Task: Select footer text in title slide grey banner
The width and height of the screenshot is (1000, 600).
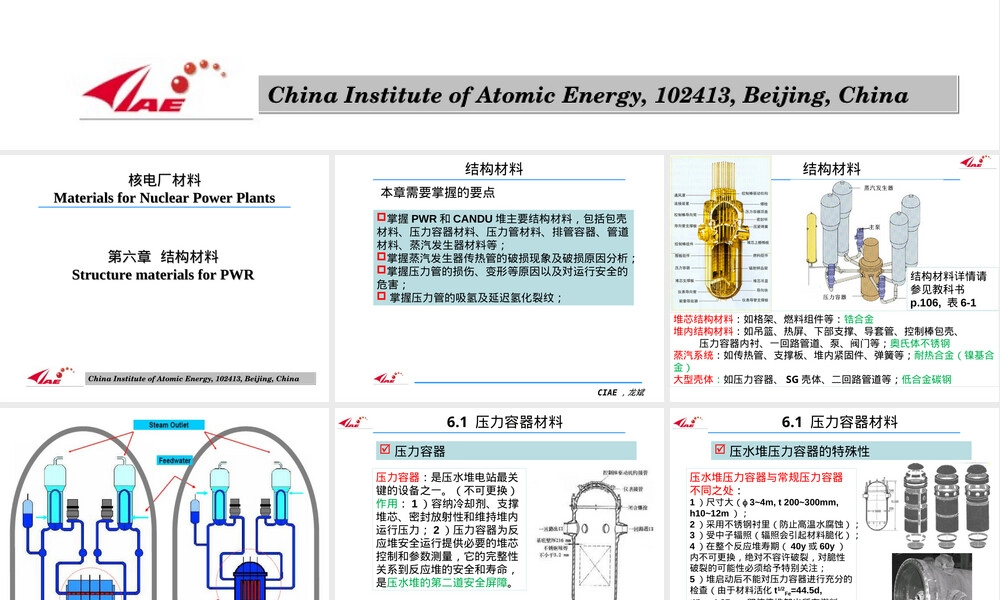Action: 193,379
